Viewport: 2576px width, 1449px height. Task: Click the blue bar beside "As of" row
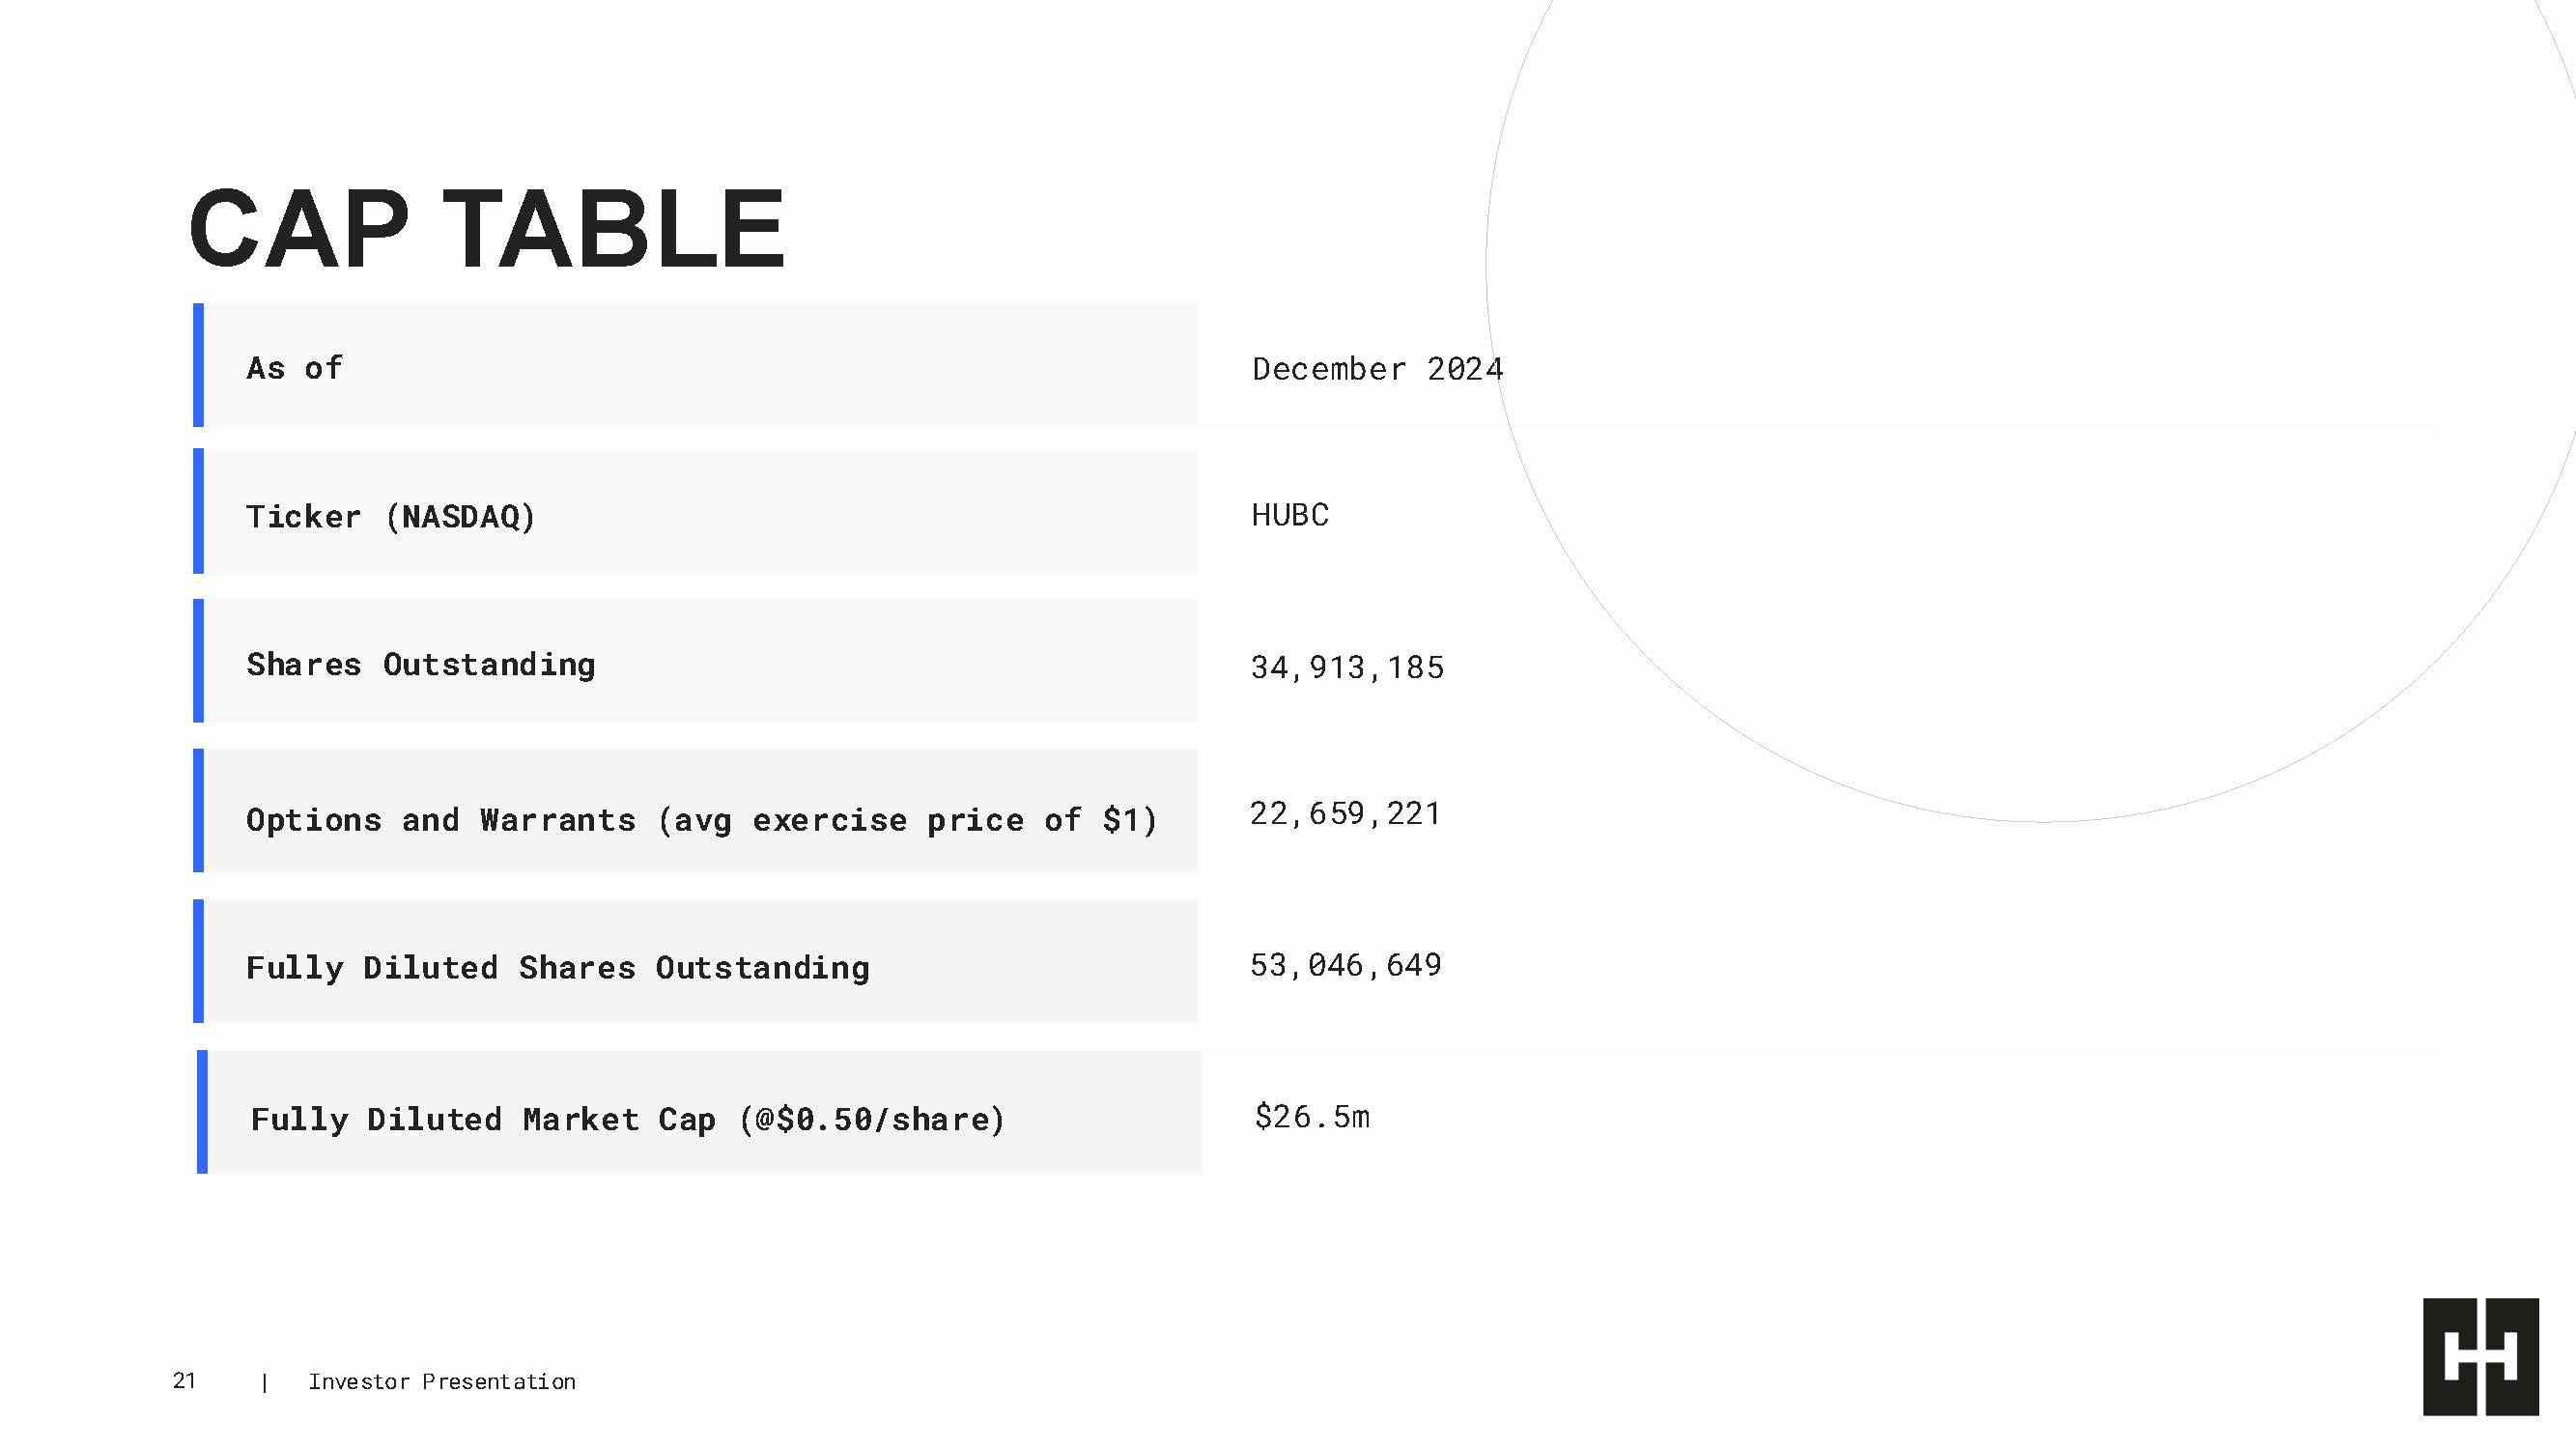tap(198, 365)
